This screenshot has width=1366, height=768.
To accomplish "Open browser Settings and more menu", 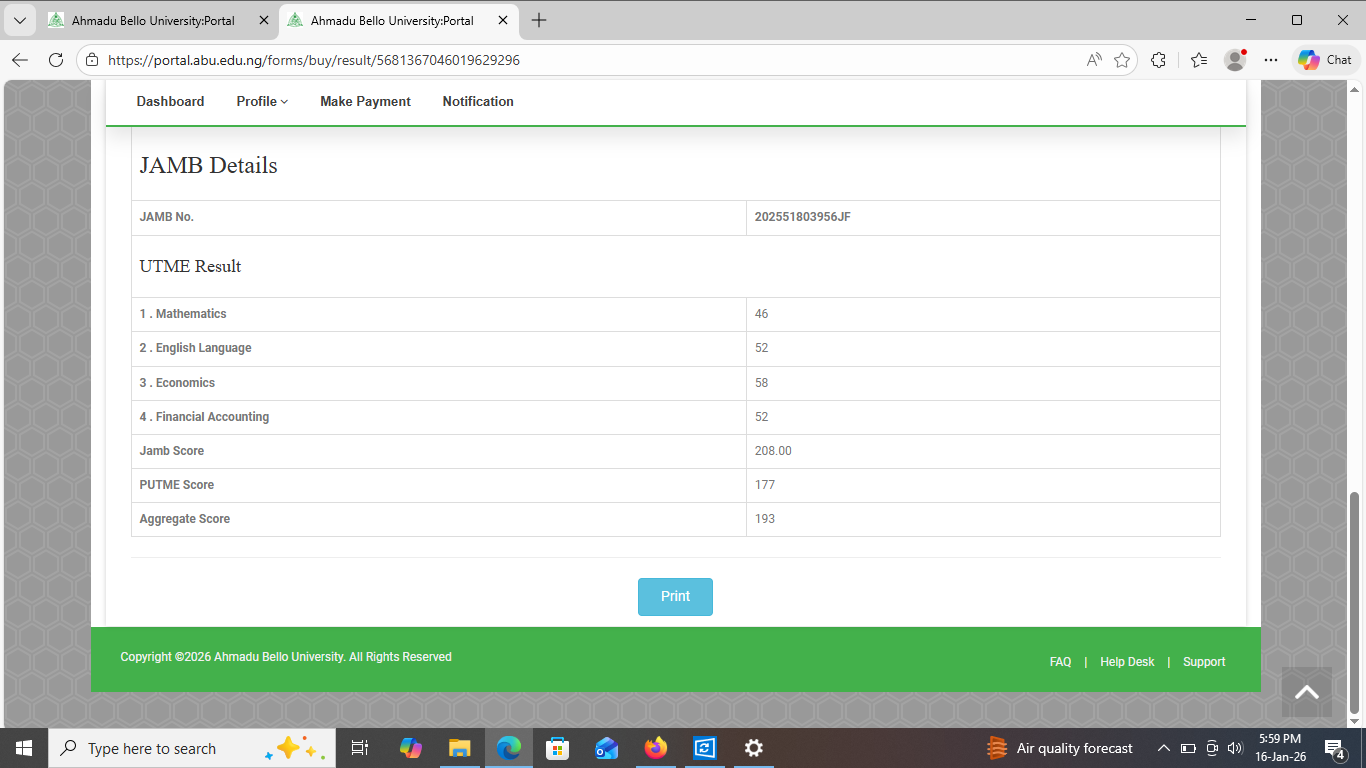I will [x=1271, y=60].
